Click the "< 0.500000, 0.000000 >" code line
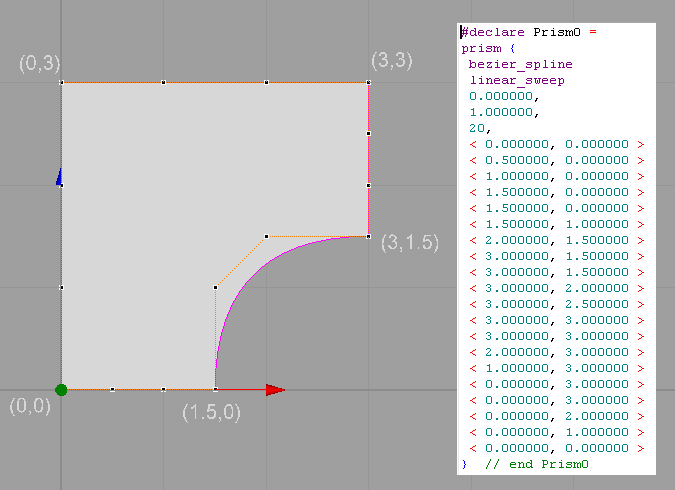Screen dimensions: 675x490 [556, 160]
